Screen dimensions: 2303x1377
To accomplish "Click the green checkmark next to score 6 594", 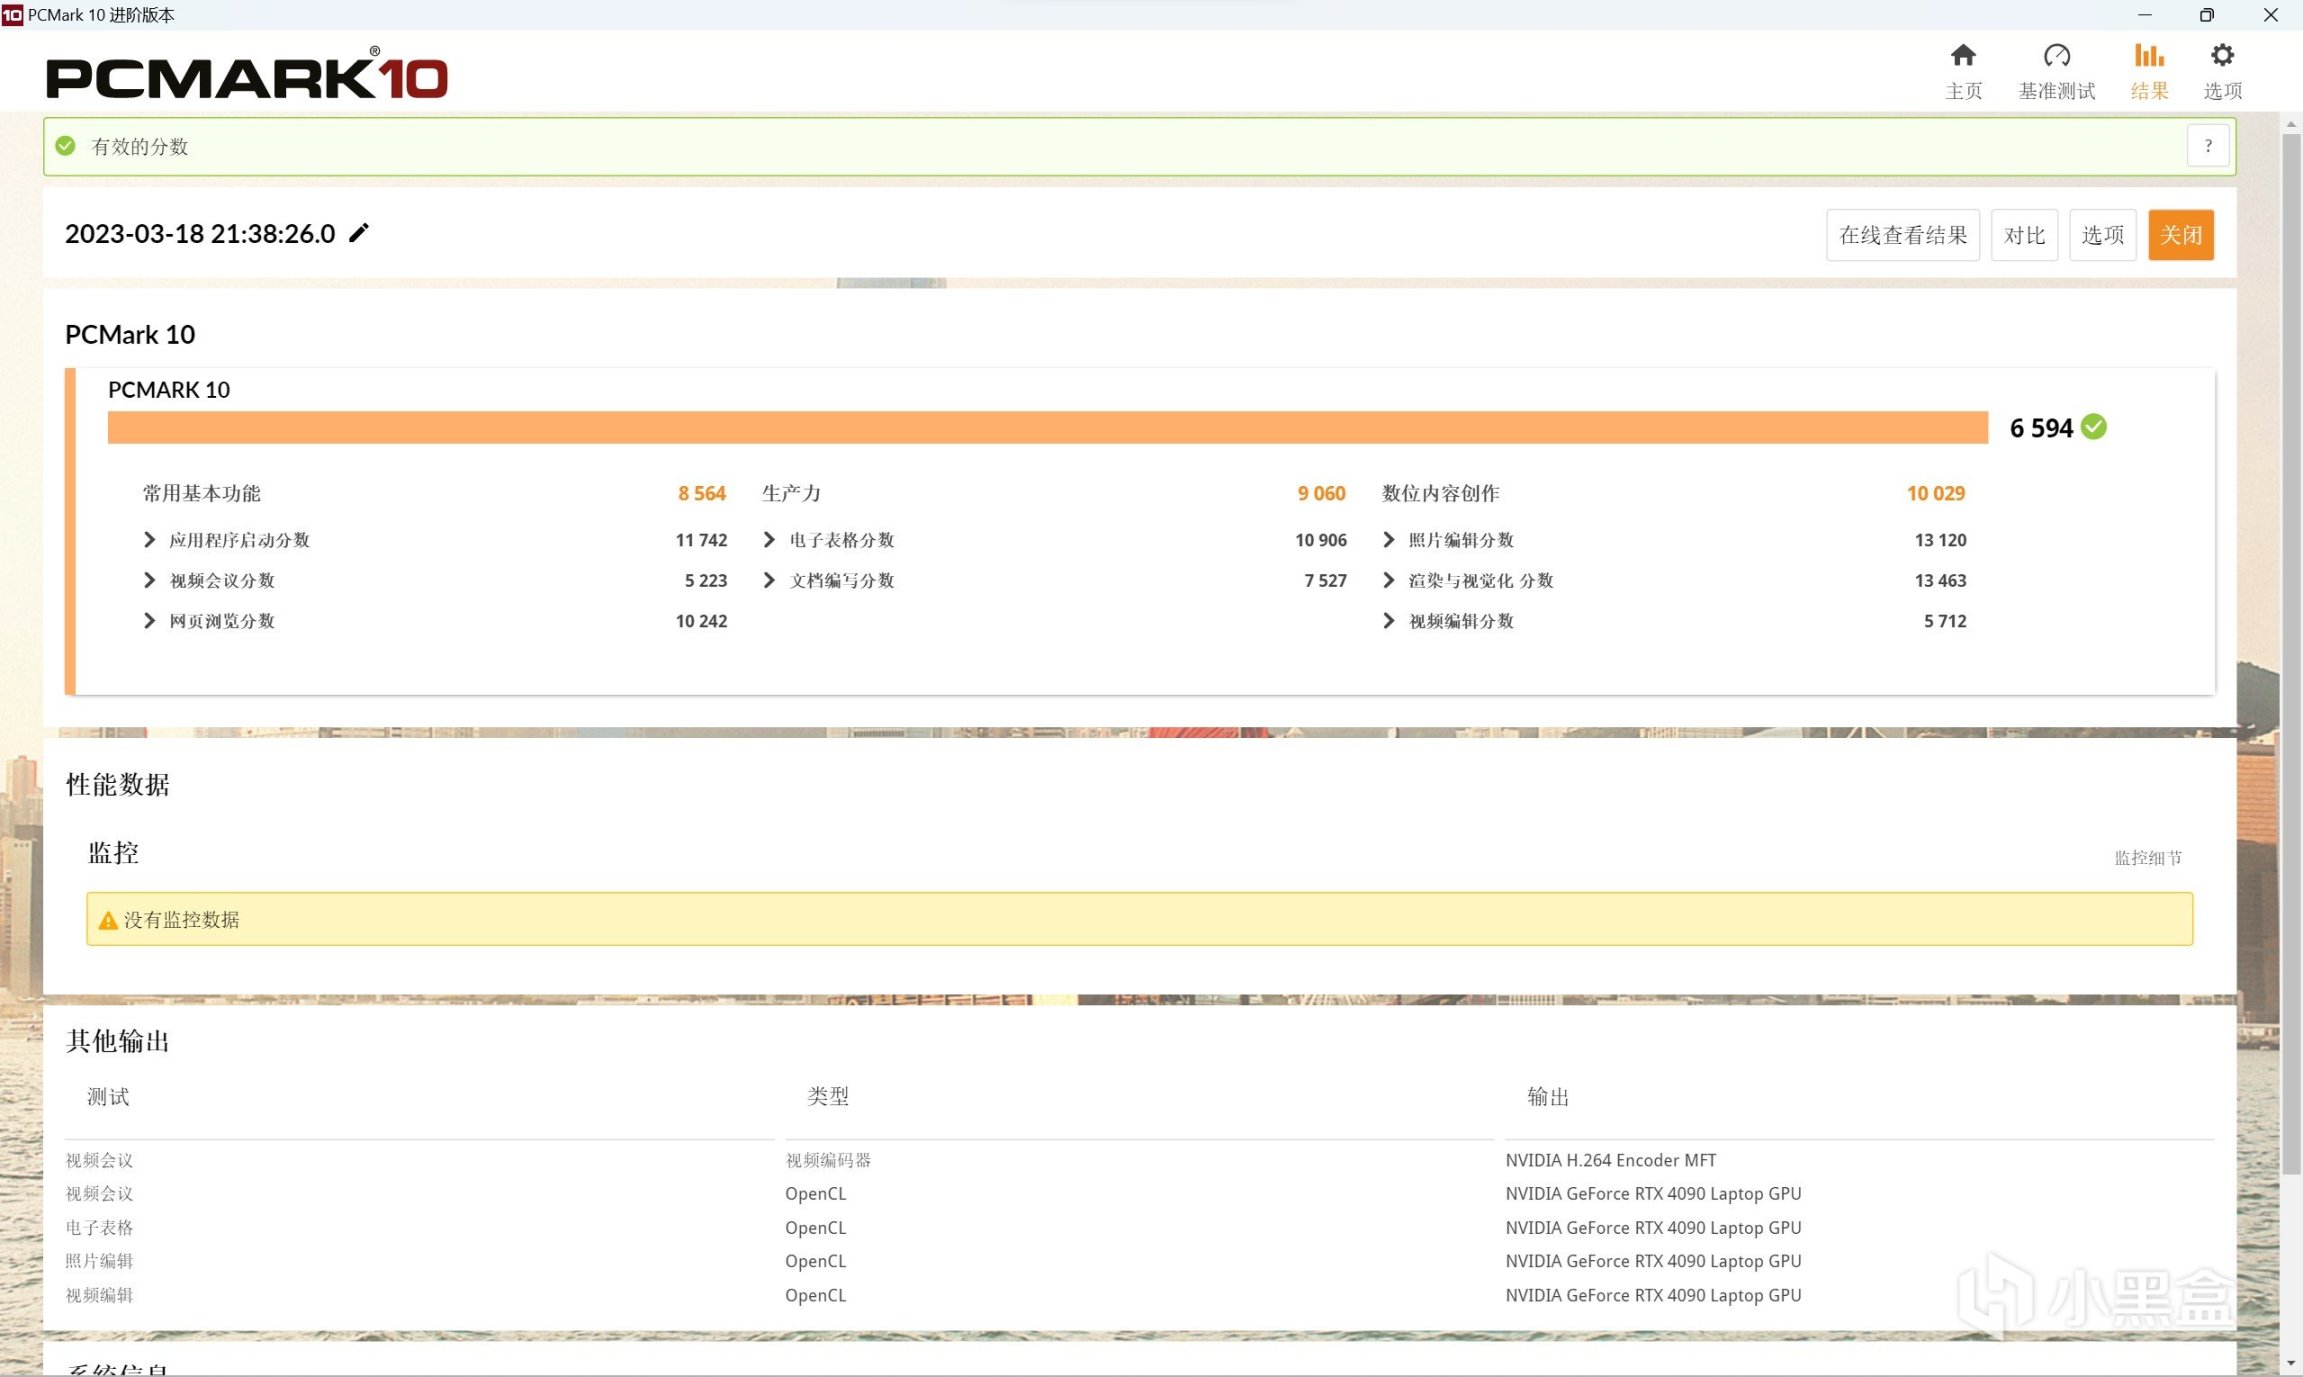I will (2094, 427).
